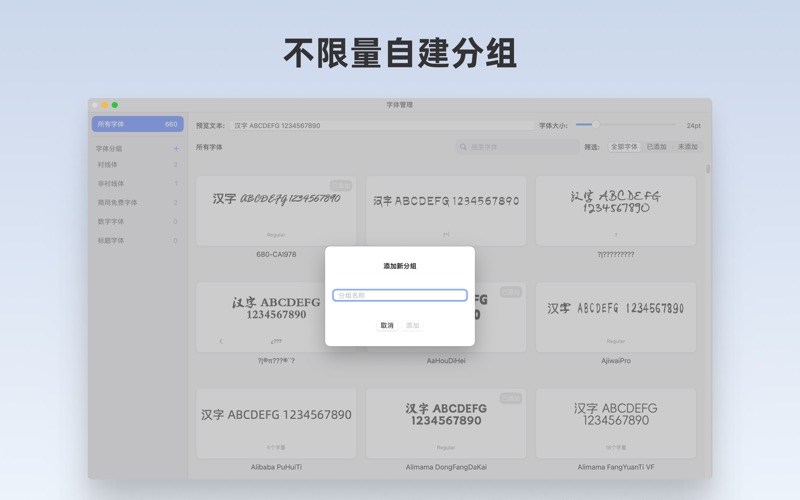This screenshot has height=500, width=800.
Task: Click the 24pt font size value
Action: coord(693,126)
